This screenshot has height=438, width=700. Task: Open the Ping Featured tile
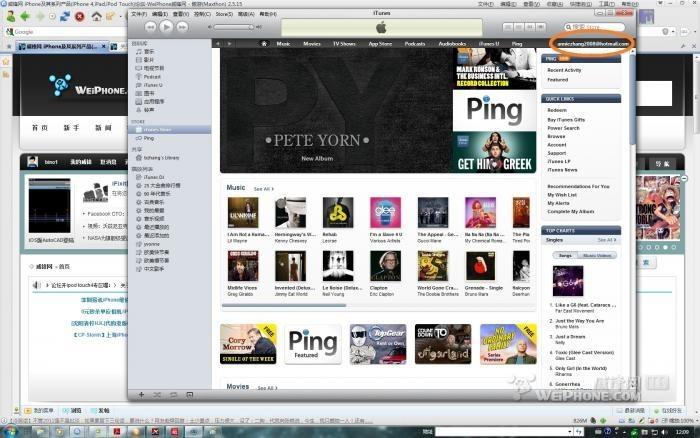313,344
